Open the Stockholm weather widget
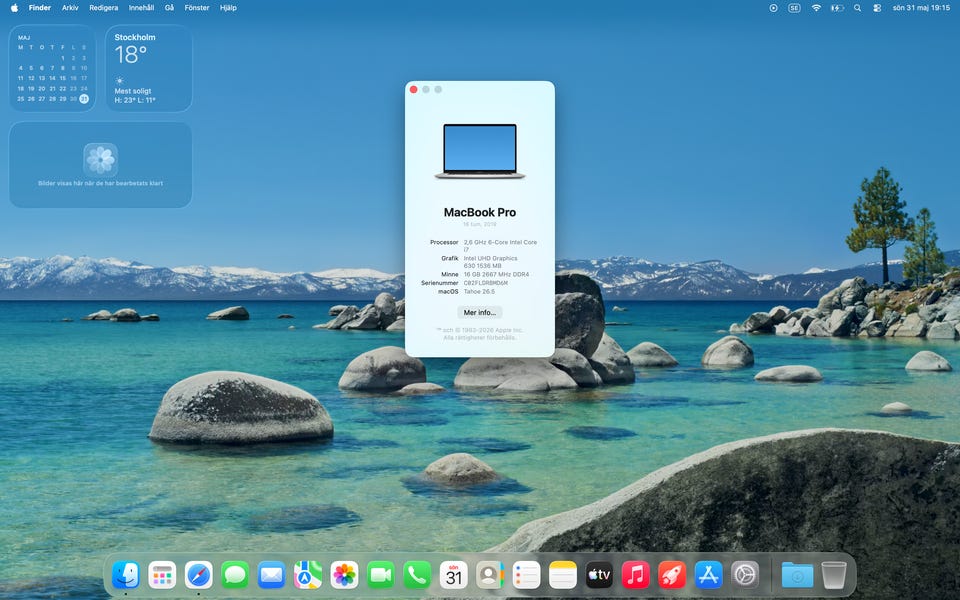 coord(149,68)
